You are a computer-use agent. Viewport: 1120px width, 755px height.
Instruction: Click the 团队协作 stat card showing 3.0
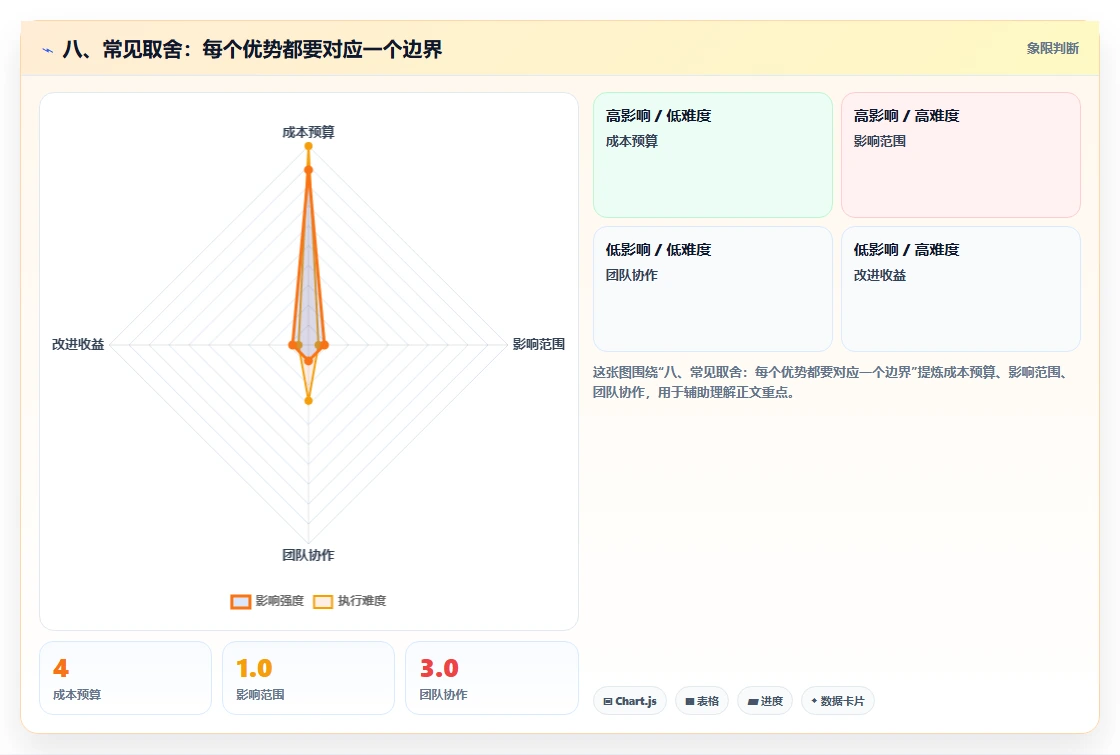491,678
